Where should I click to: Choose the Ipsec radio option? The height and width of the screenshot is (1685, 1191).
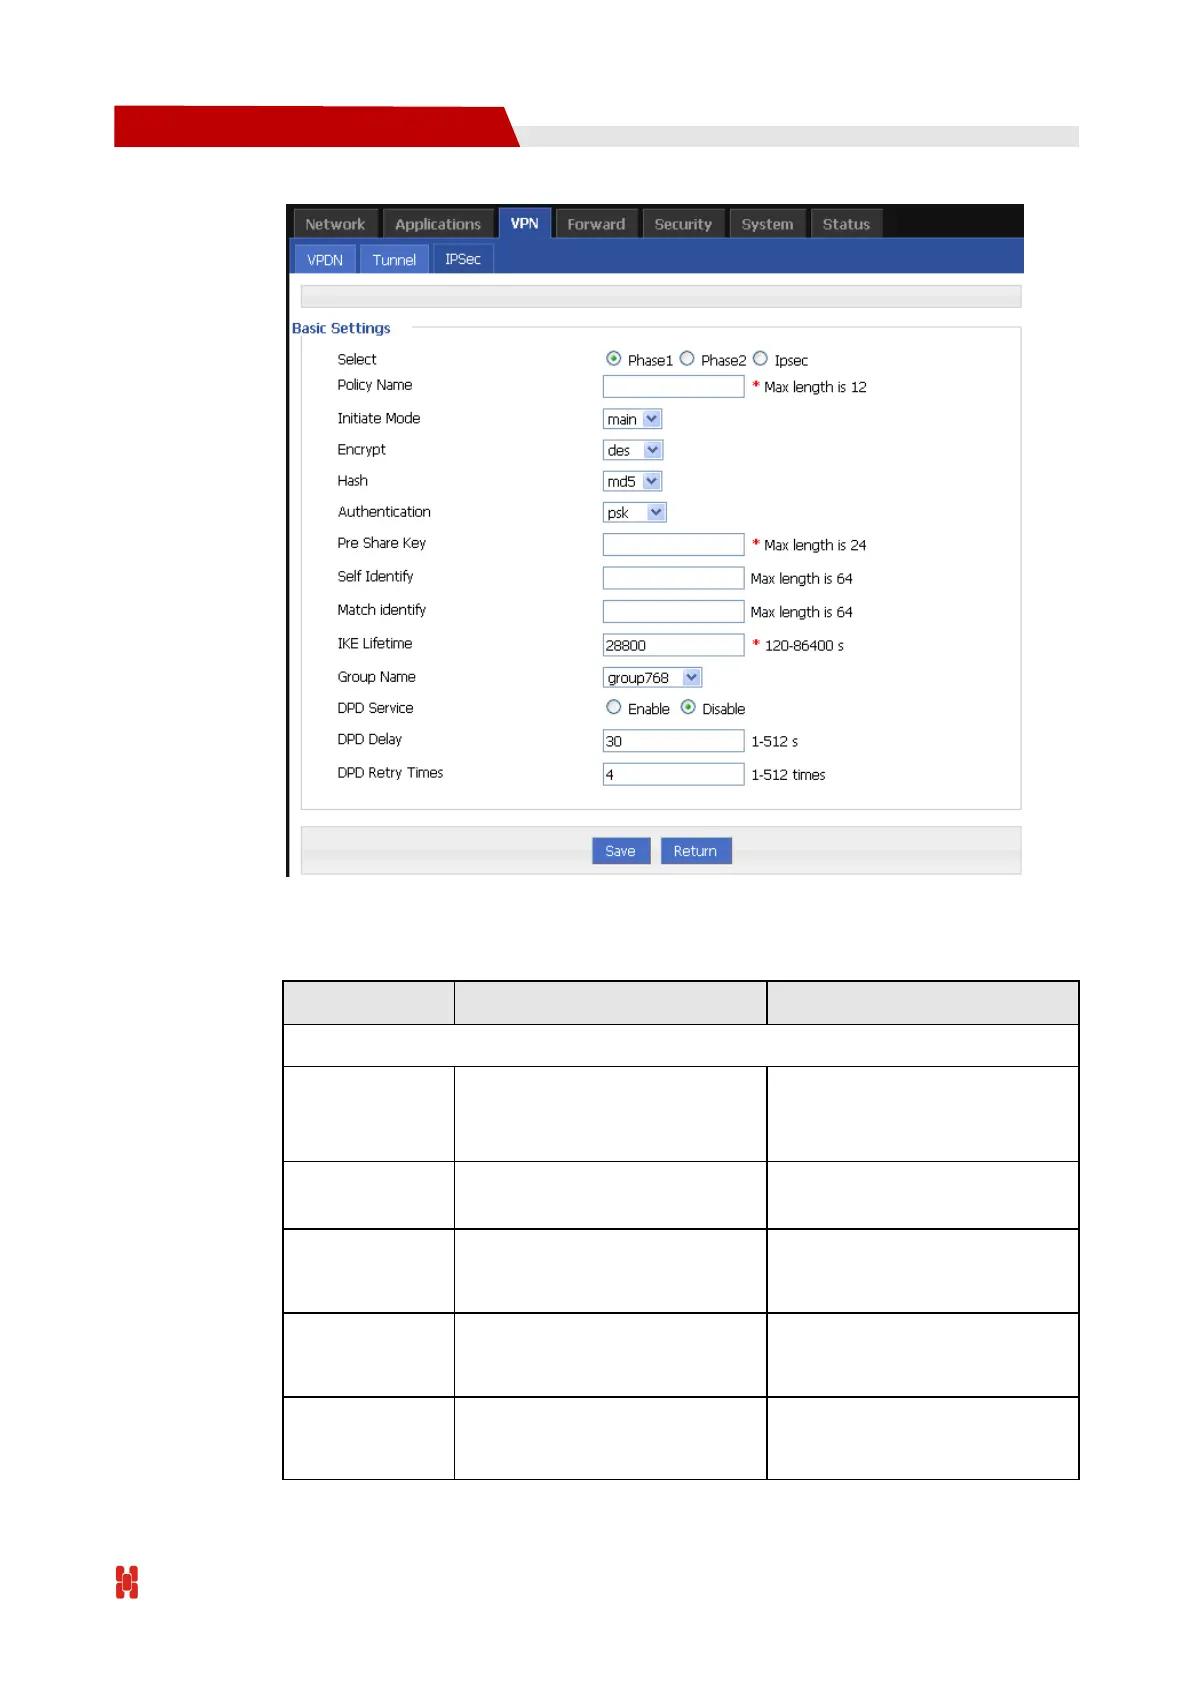coord(761,359)
